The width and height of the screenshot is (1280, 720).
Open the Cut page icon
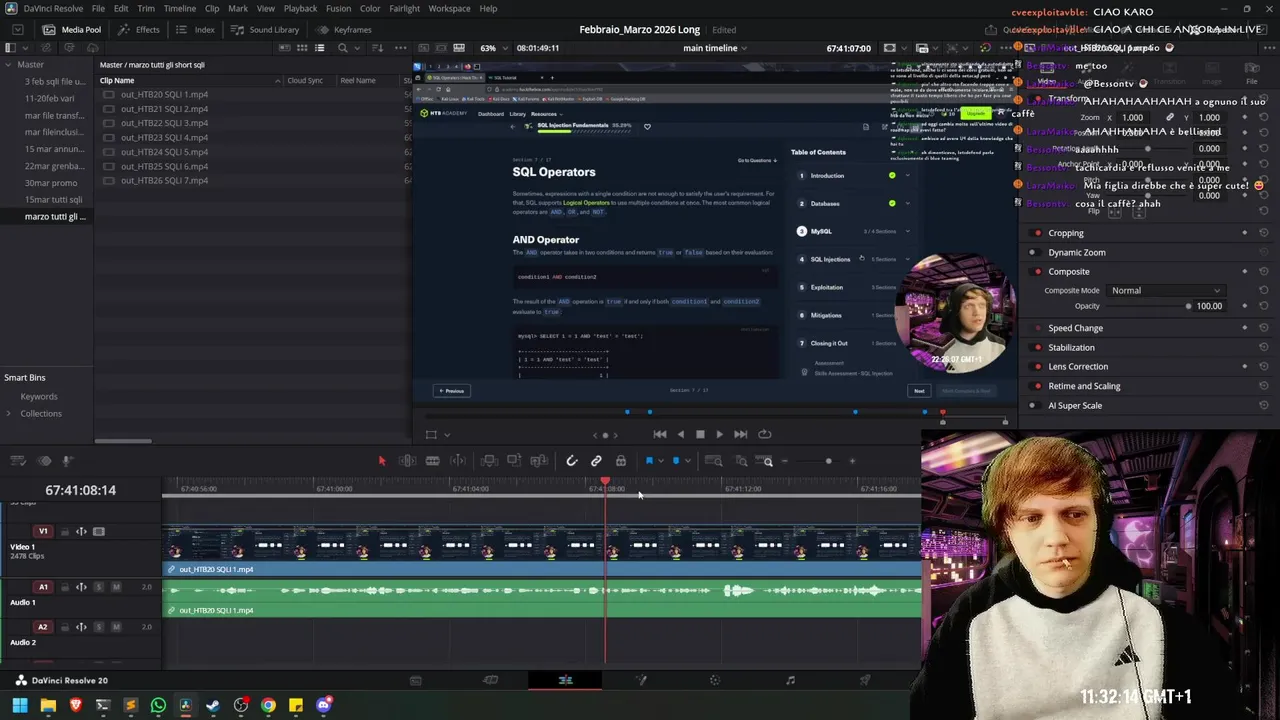pyautogui.click(x=490, y=680)
